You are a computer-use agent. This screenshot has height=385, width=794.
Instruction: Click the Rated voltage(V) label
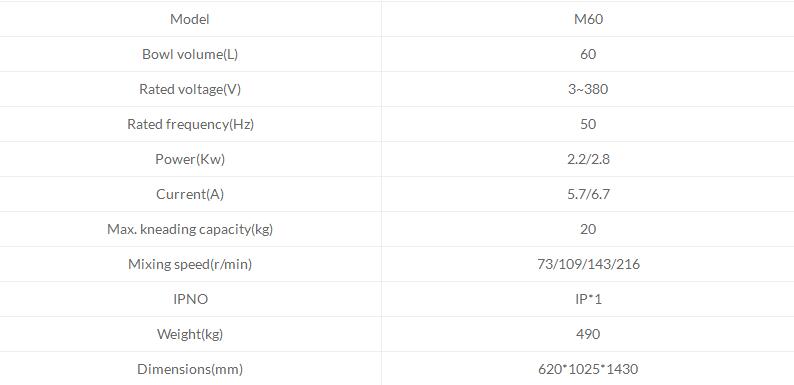click(190, 89)
